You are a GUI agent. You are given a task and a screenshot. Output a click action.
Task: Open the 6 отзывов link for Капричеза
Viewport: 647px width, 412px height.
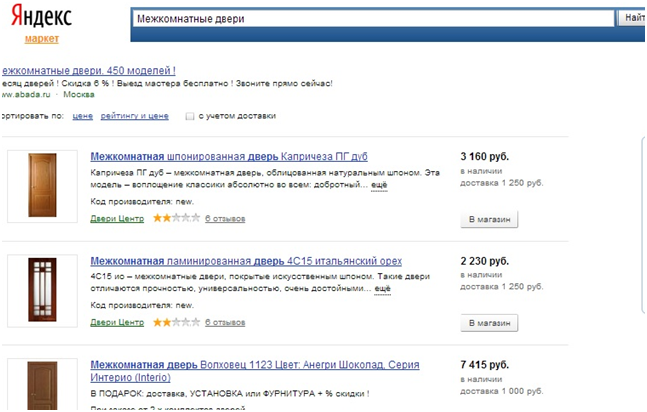click(225, 218)
